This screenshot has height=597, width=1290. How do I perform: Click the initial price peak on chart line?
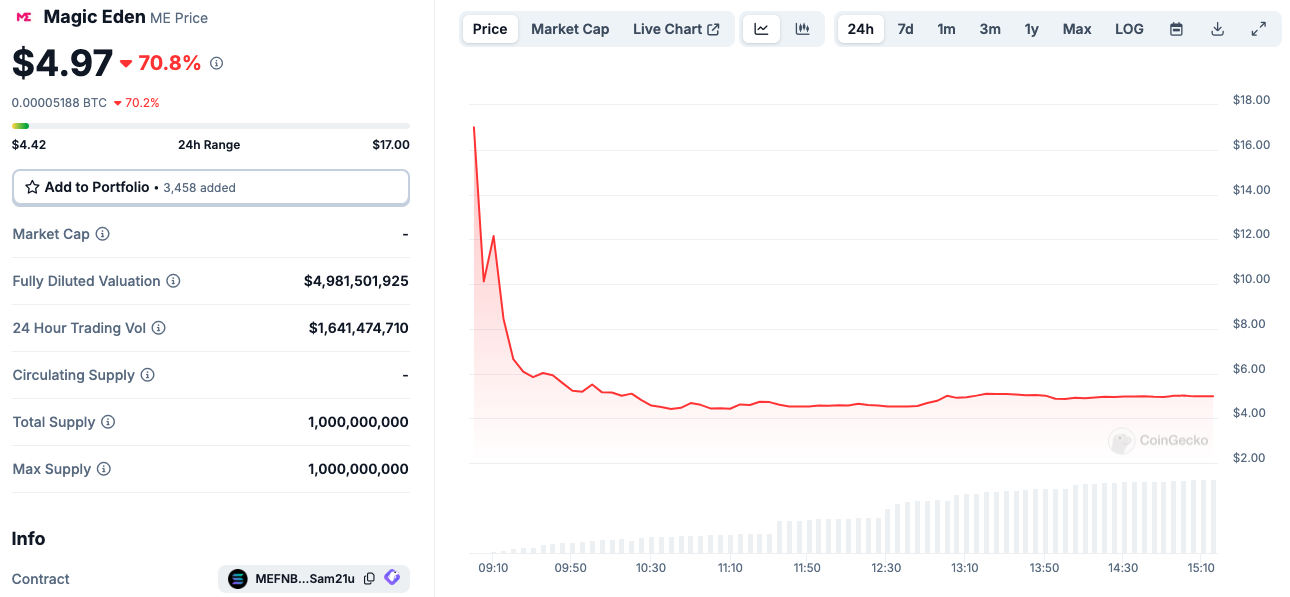click(x=474, y=127)
